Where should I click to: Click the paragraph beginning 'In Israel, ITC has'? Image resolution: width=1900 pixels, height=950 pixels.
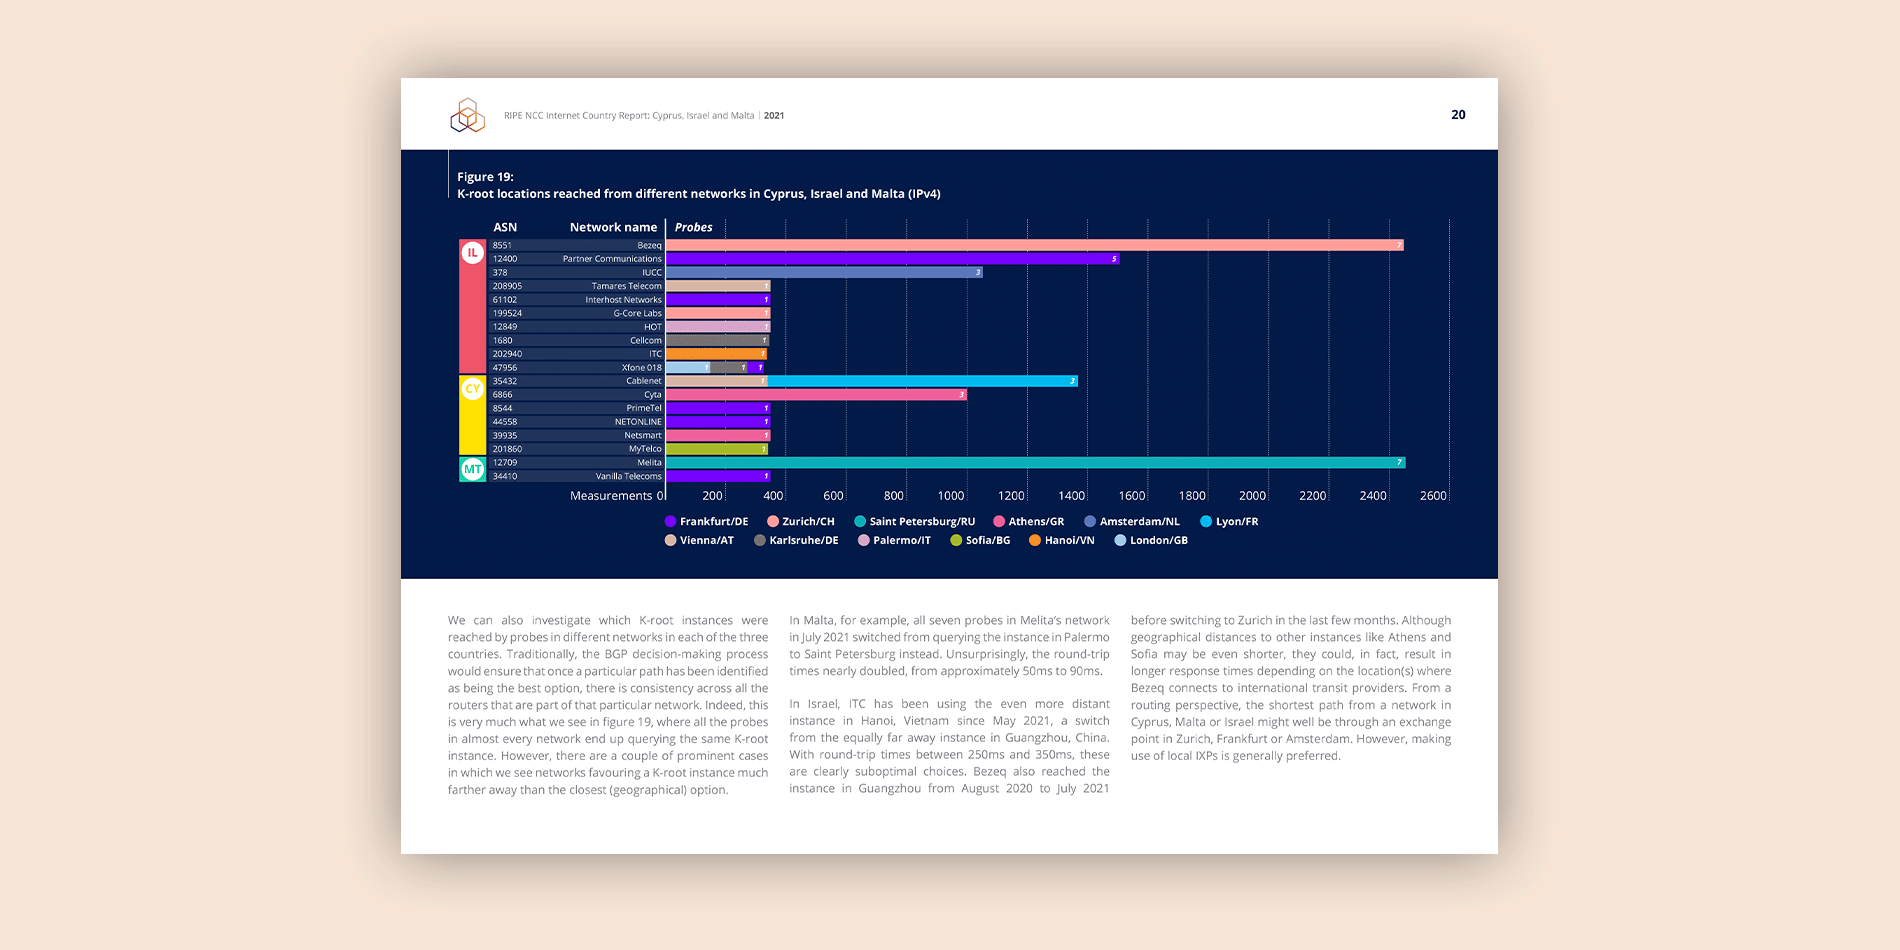pyautogui.click(x=949, y=747)
